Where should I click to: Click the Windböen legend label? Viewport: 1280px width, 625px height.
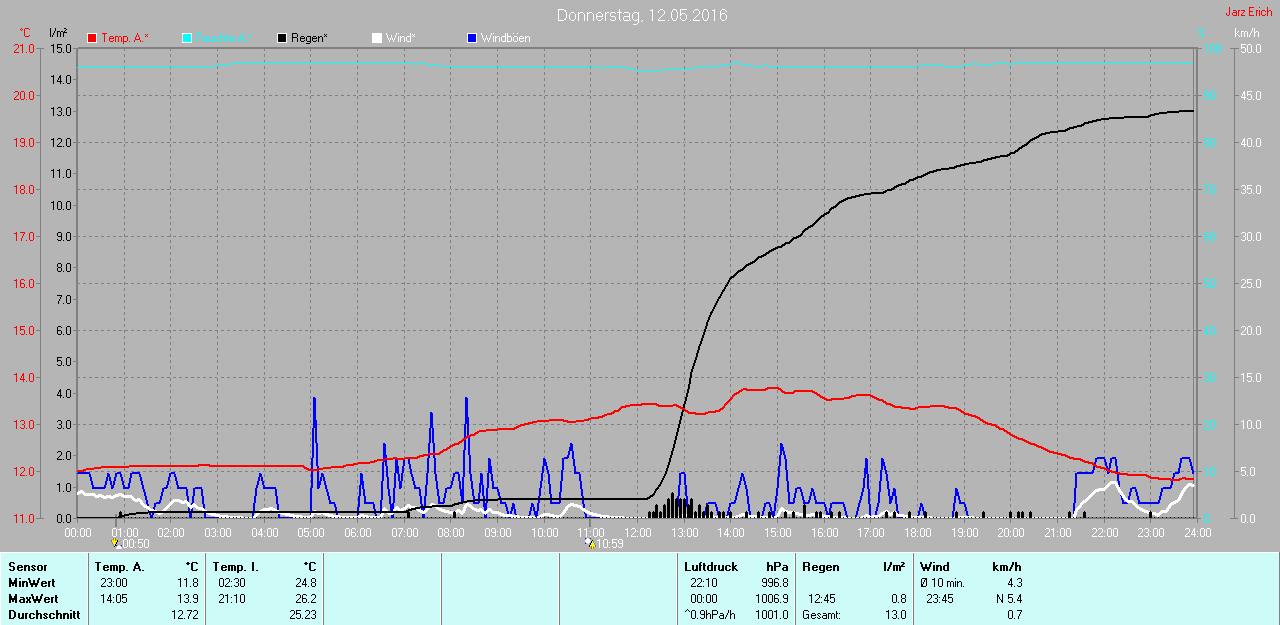click(x=506, y=38)
